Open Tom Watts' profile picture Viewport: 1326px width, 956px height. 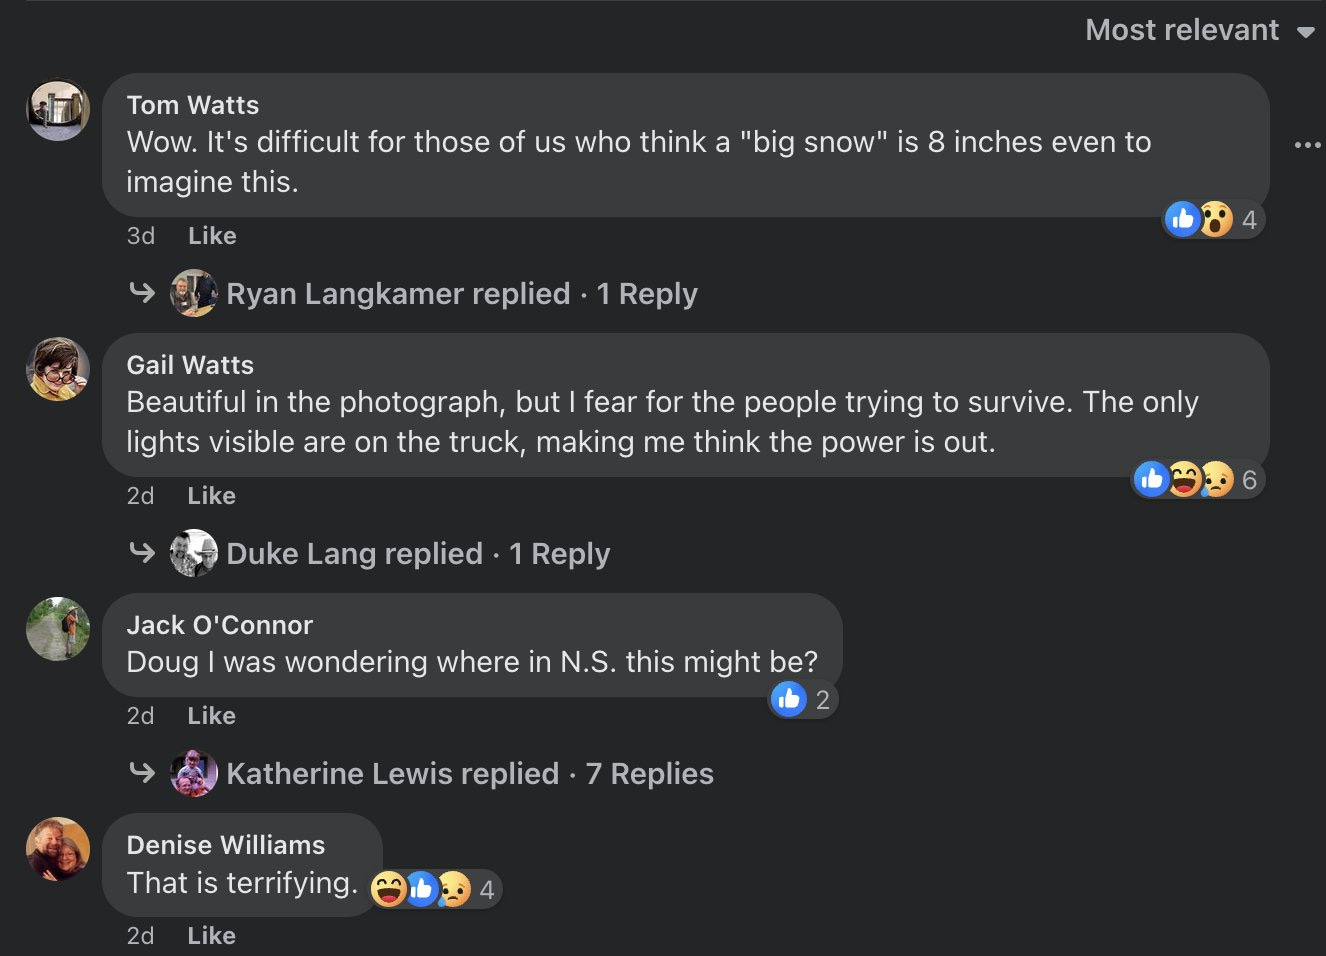(58, 110)
